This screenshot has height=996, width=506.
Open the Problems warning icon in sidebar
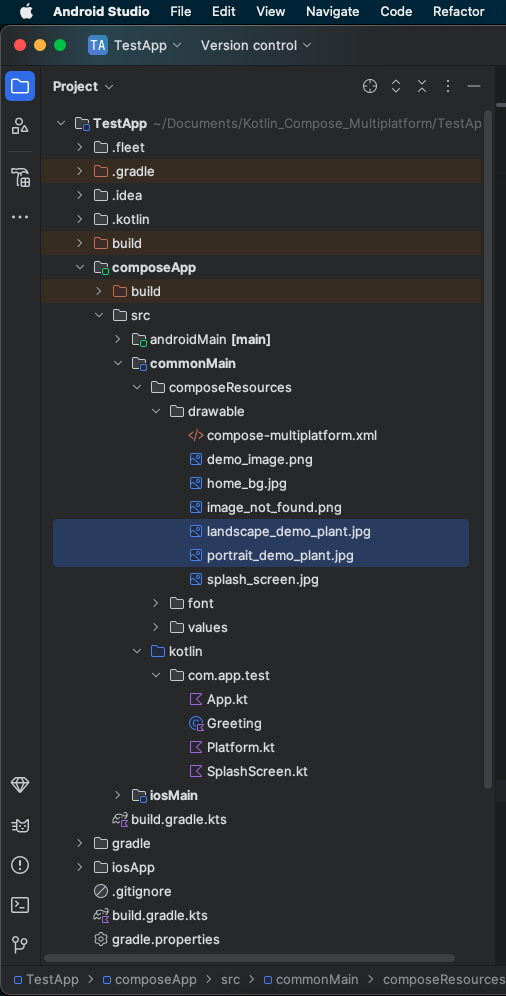pyautogui.click(x=20, y=865)
